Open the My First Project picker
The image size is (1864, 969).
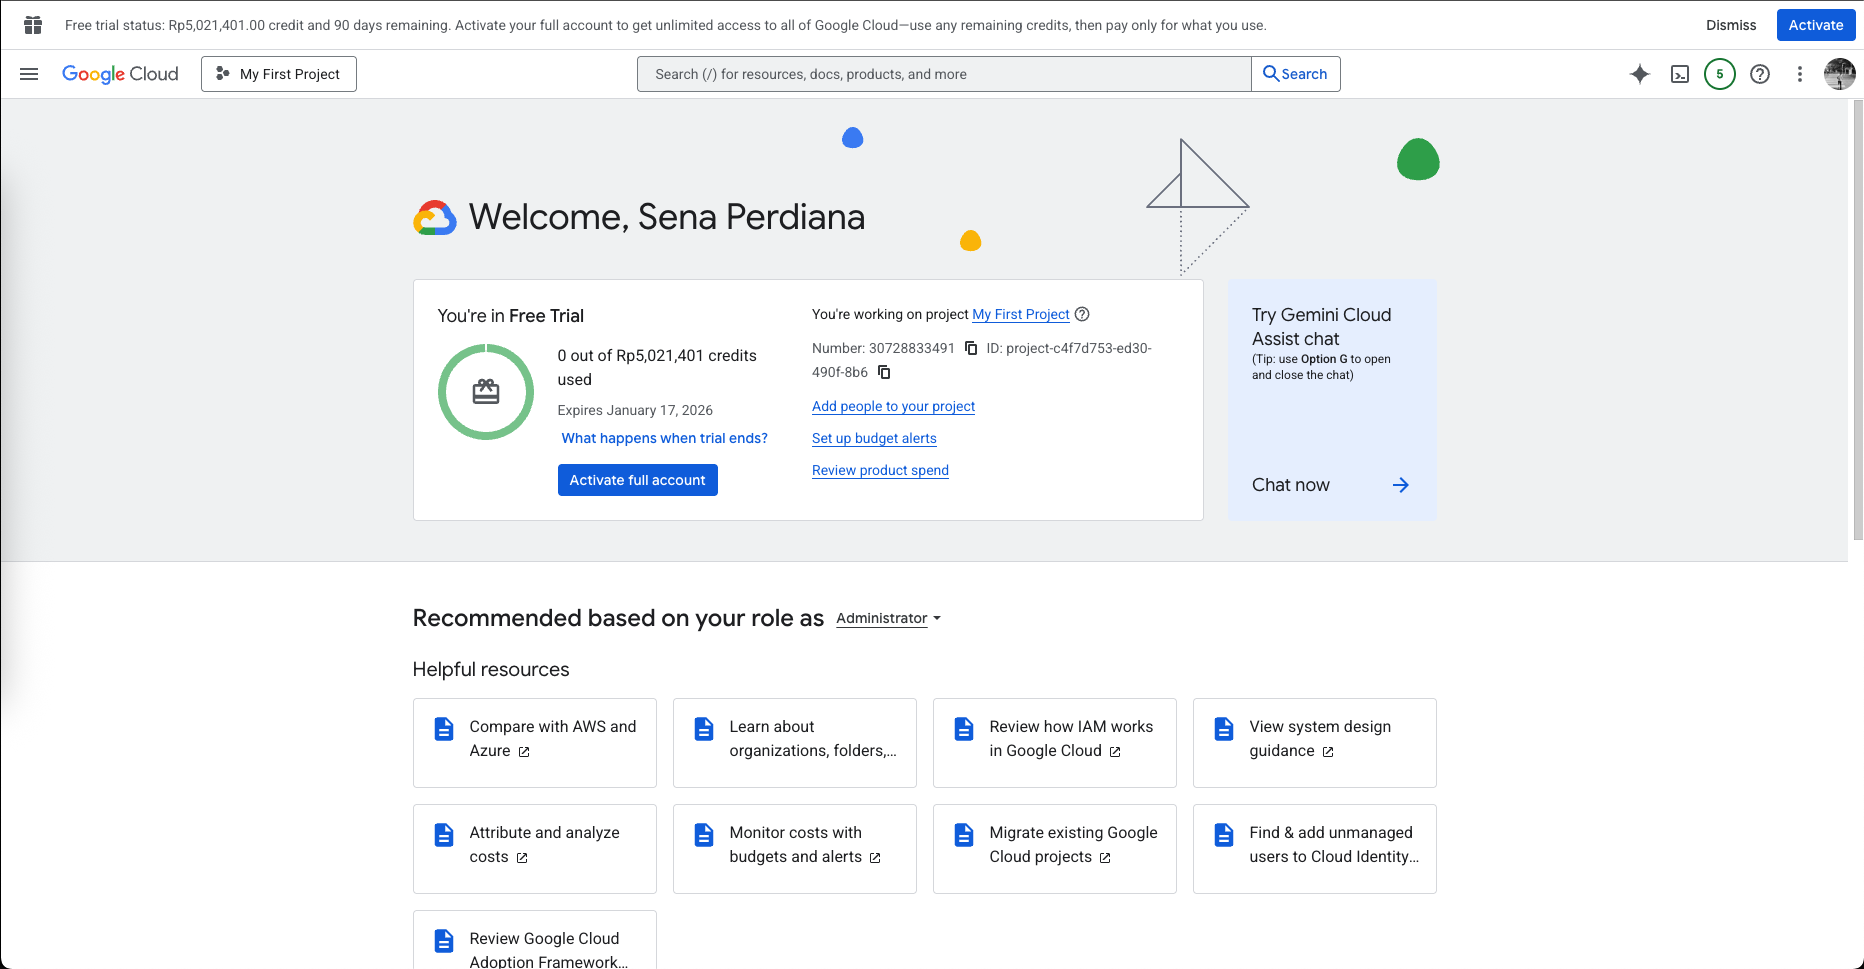click(279, 74)
